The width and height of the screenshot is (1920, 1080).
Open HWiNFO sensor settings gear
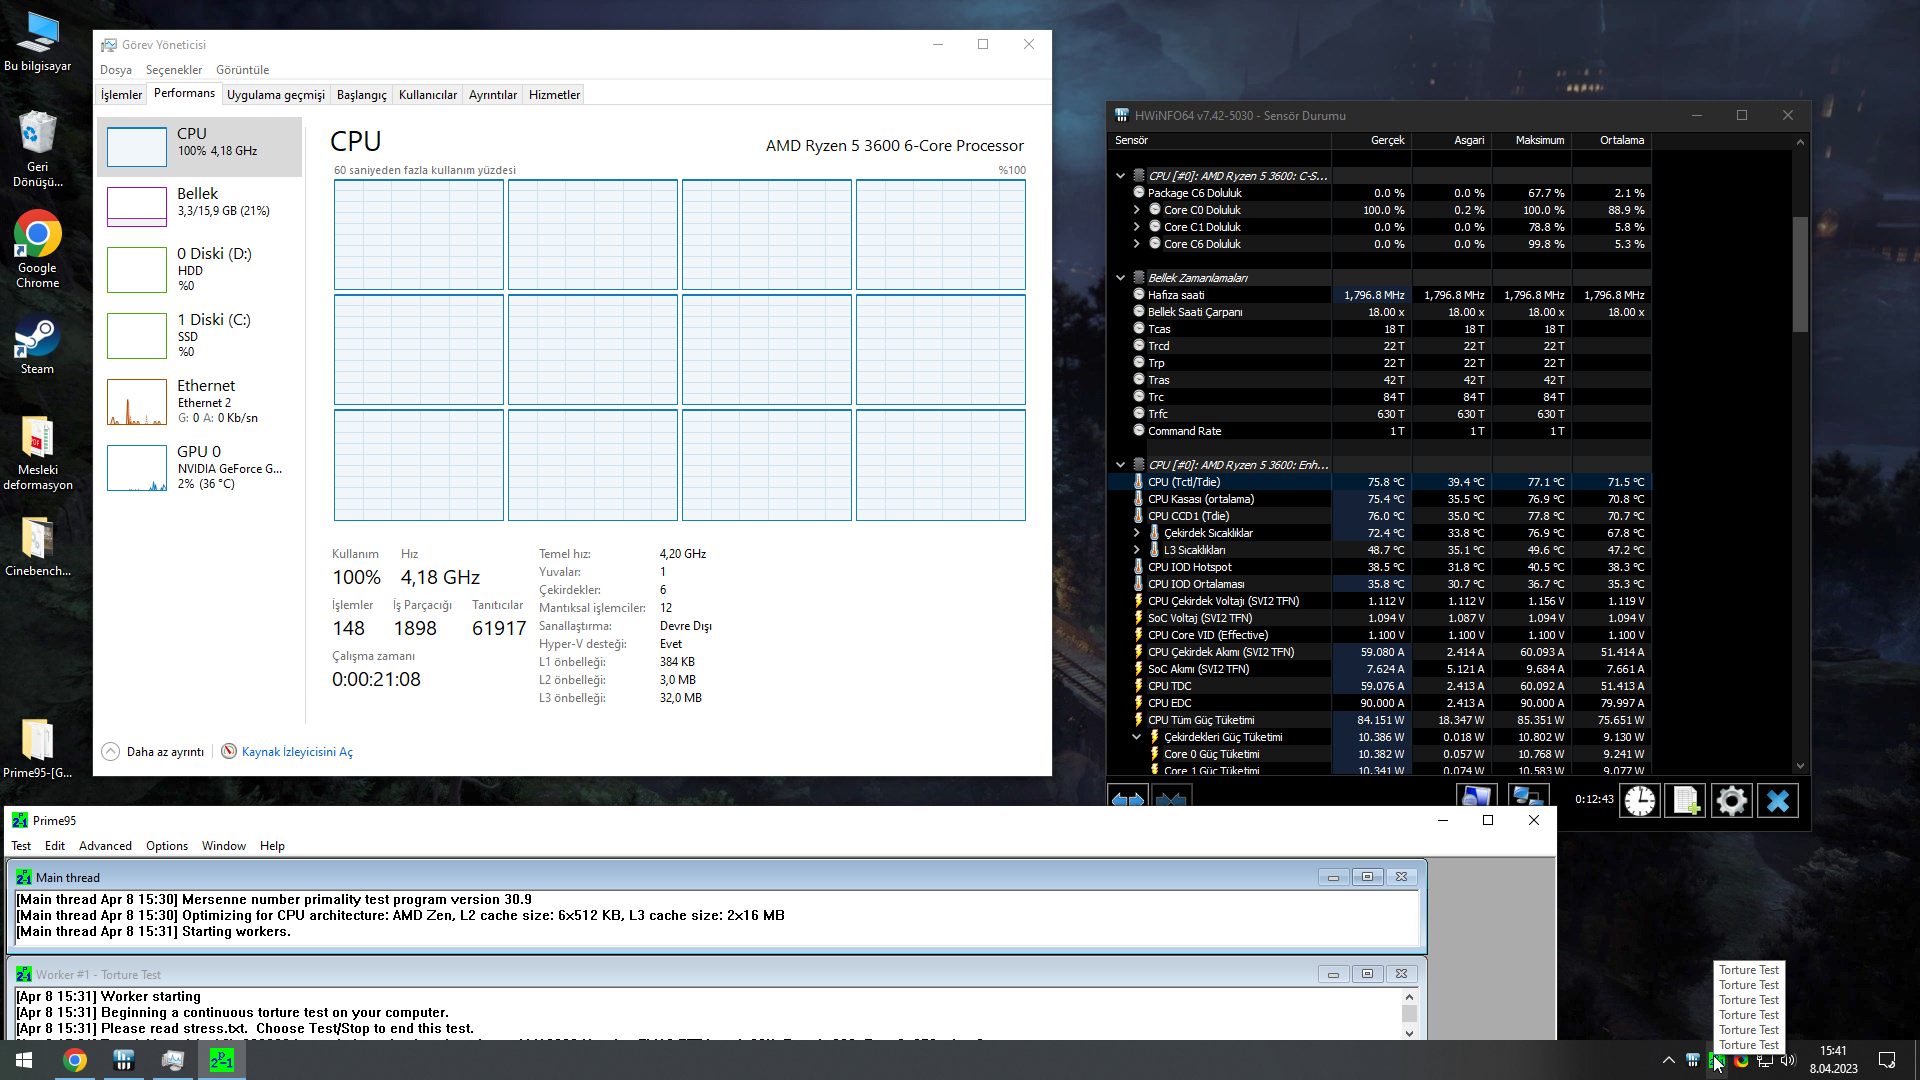(x=1732, y=800)
